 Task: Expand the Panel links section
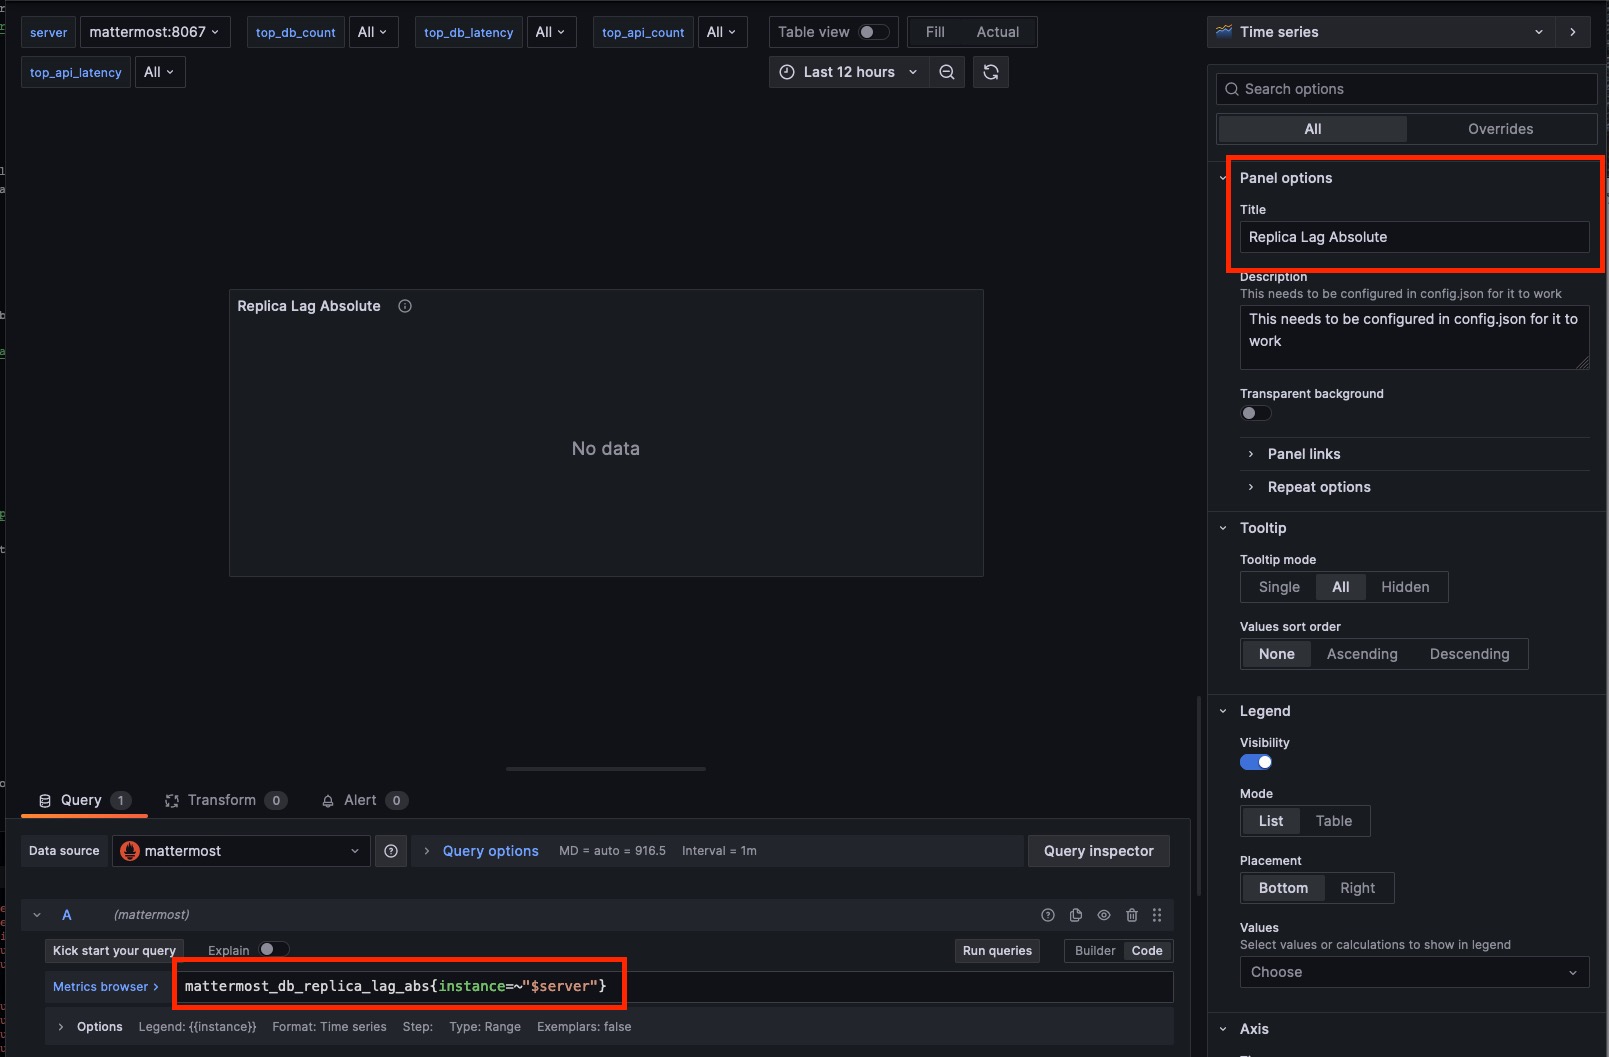(1302, 454)
